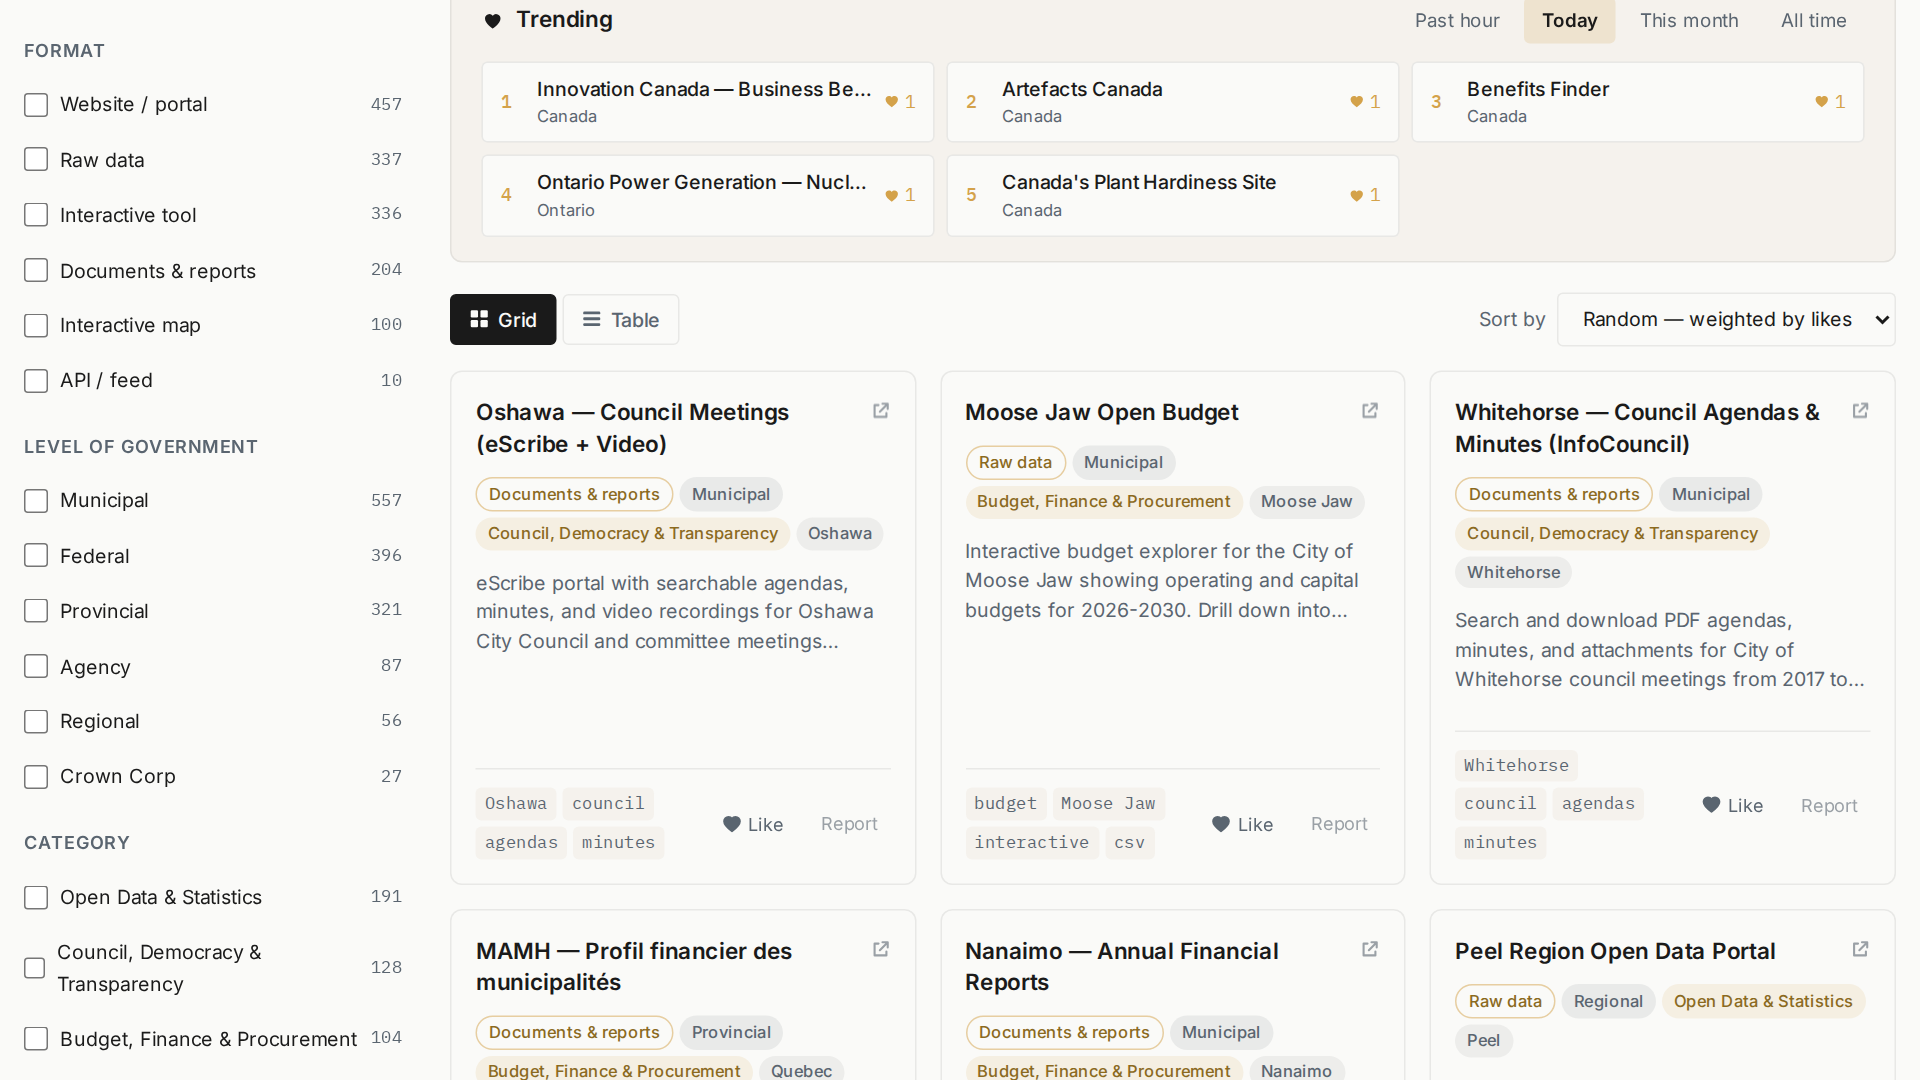Viewport: 1920px width, 1080px height.
Task: Click heart icon on Whitehorse card Like
Action: (x=1711, y=805)
